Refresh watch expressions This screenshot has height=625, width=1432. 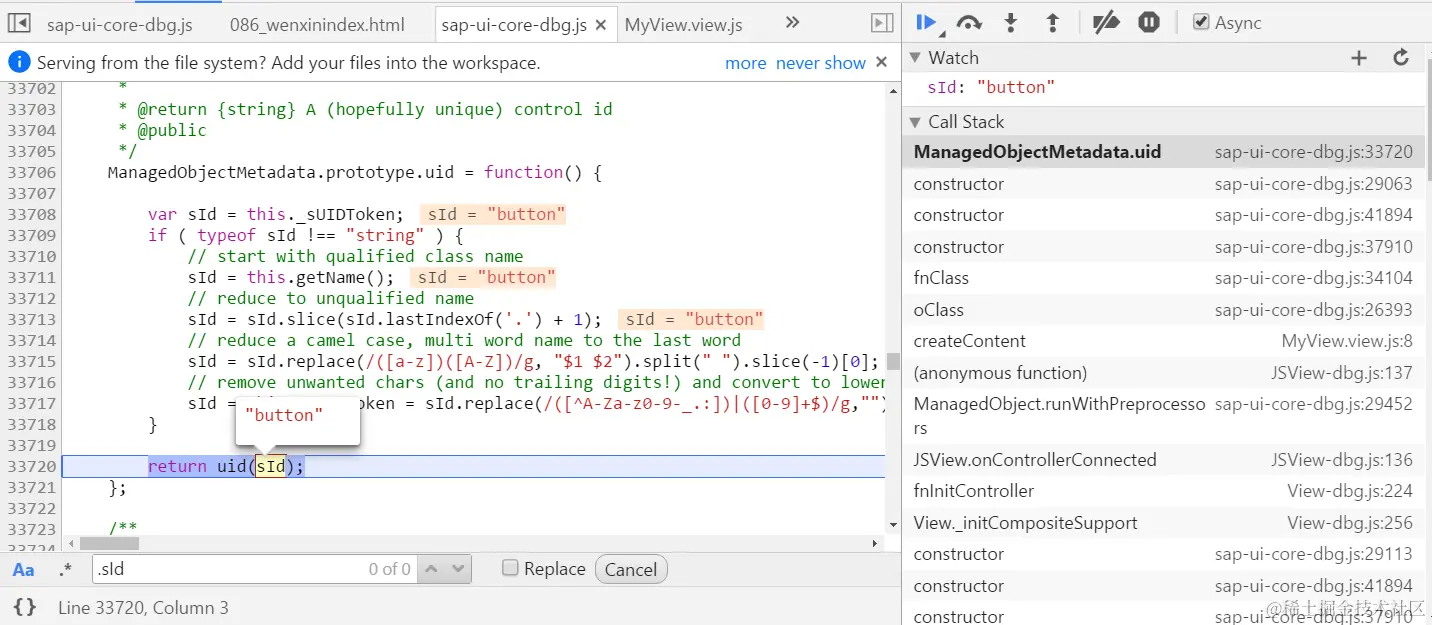coord(1401,58)
